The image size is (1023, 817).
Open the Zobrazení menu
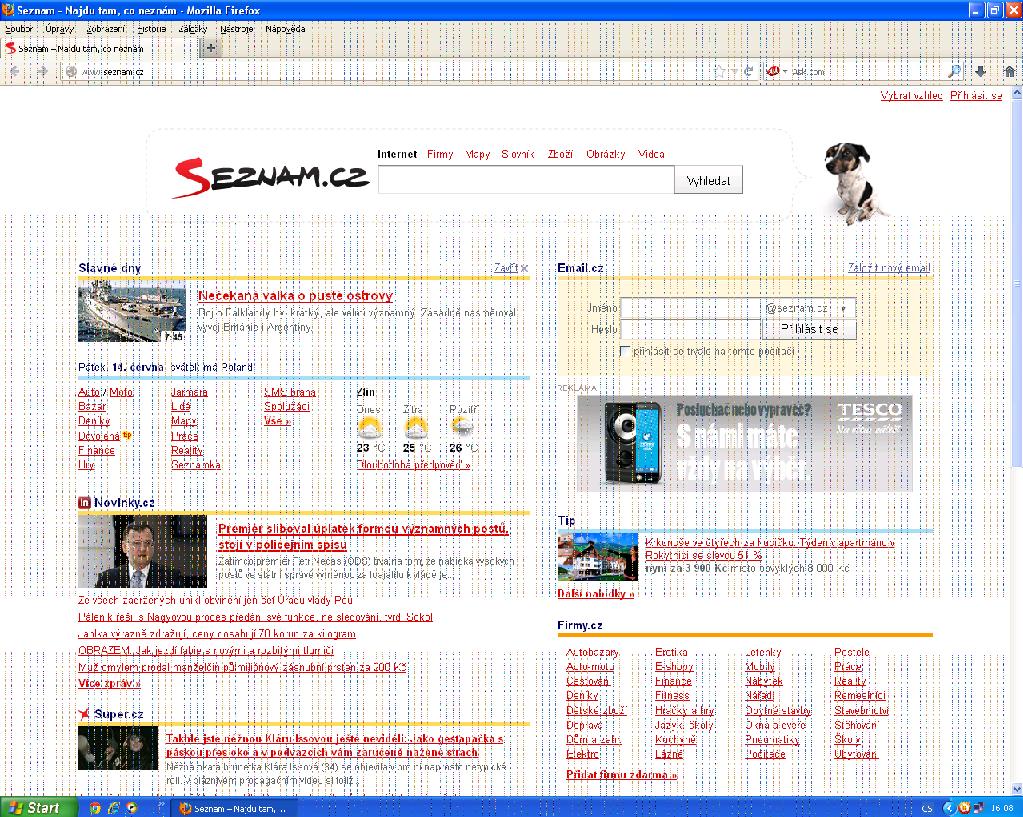tap(106, 29)
